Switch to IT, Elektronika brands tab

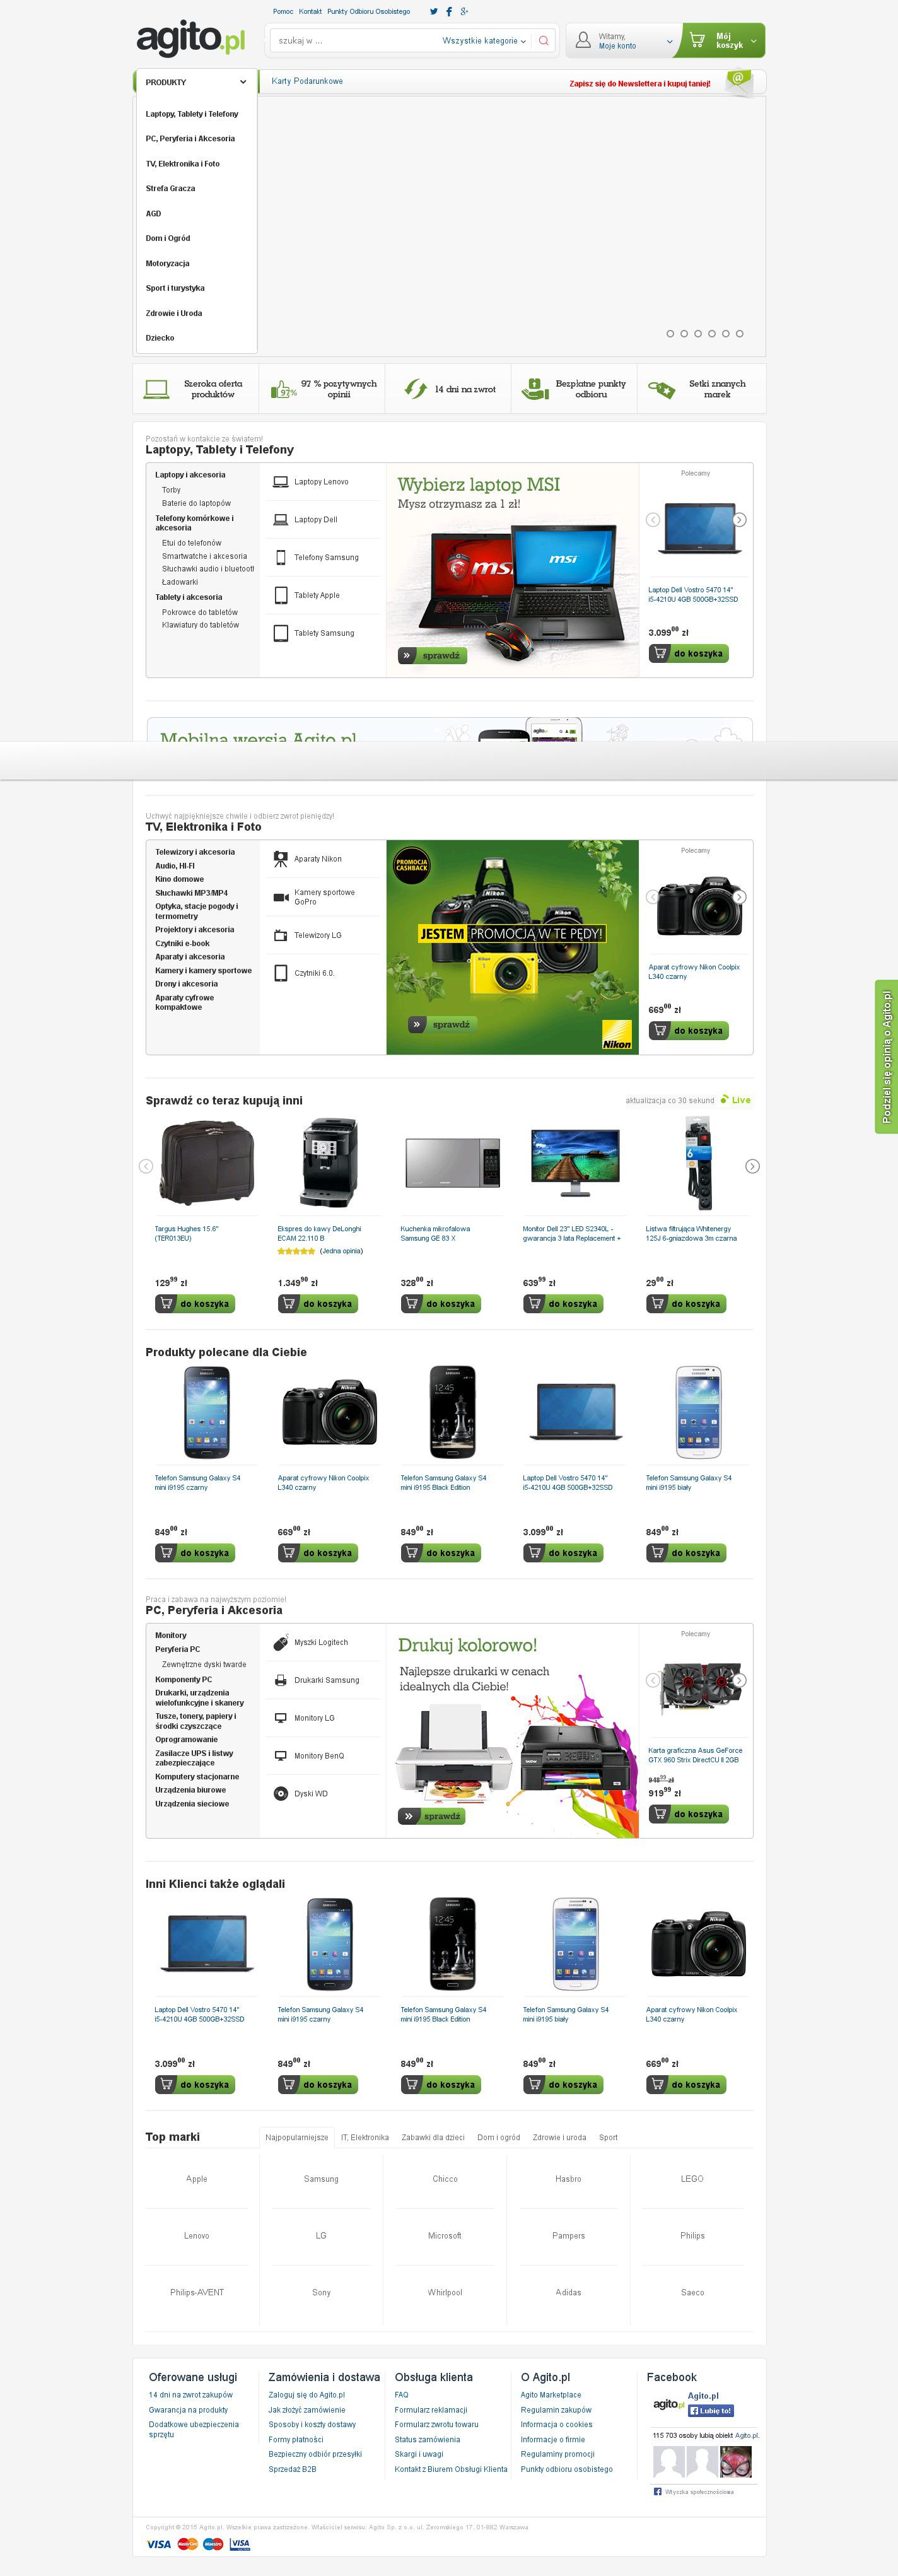[x=365, y=2137]
